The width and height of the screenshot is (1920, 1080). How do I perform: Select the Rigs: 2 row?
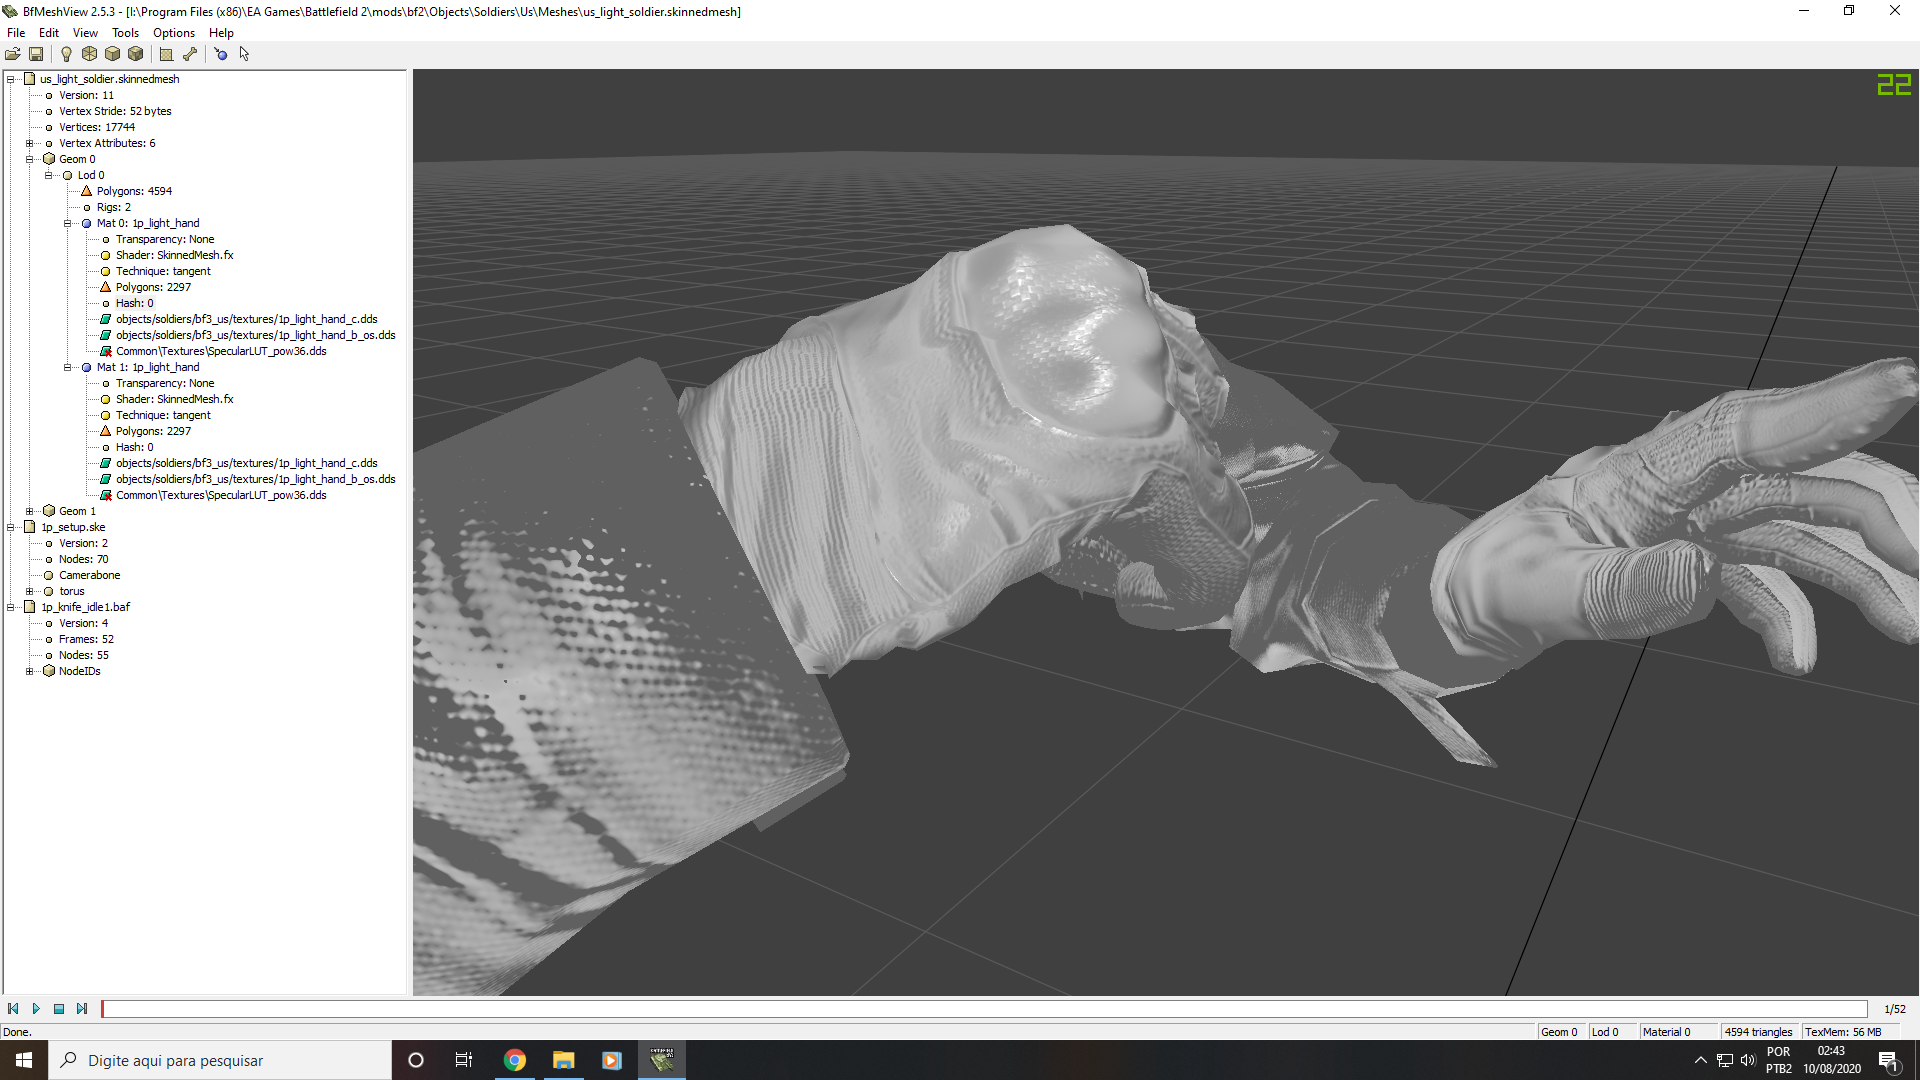click(113, 207)
